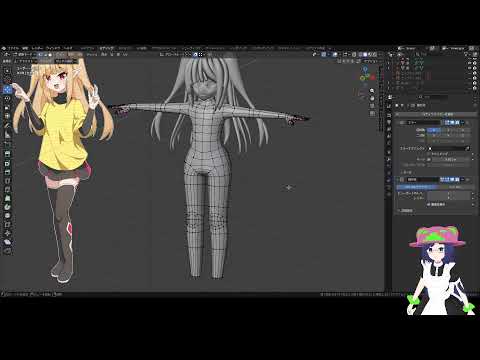The height and width of the screenshot is (360, 480).
Task: Select the Rip Region tool at toolbar bottom
Action: (7, 251)
